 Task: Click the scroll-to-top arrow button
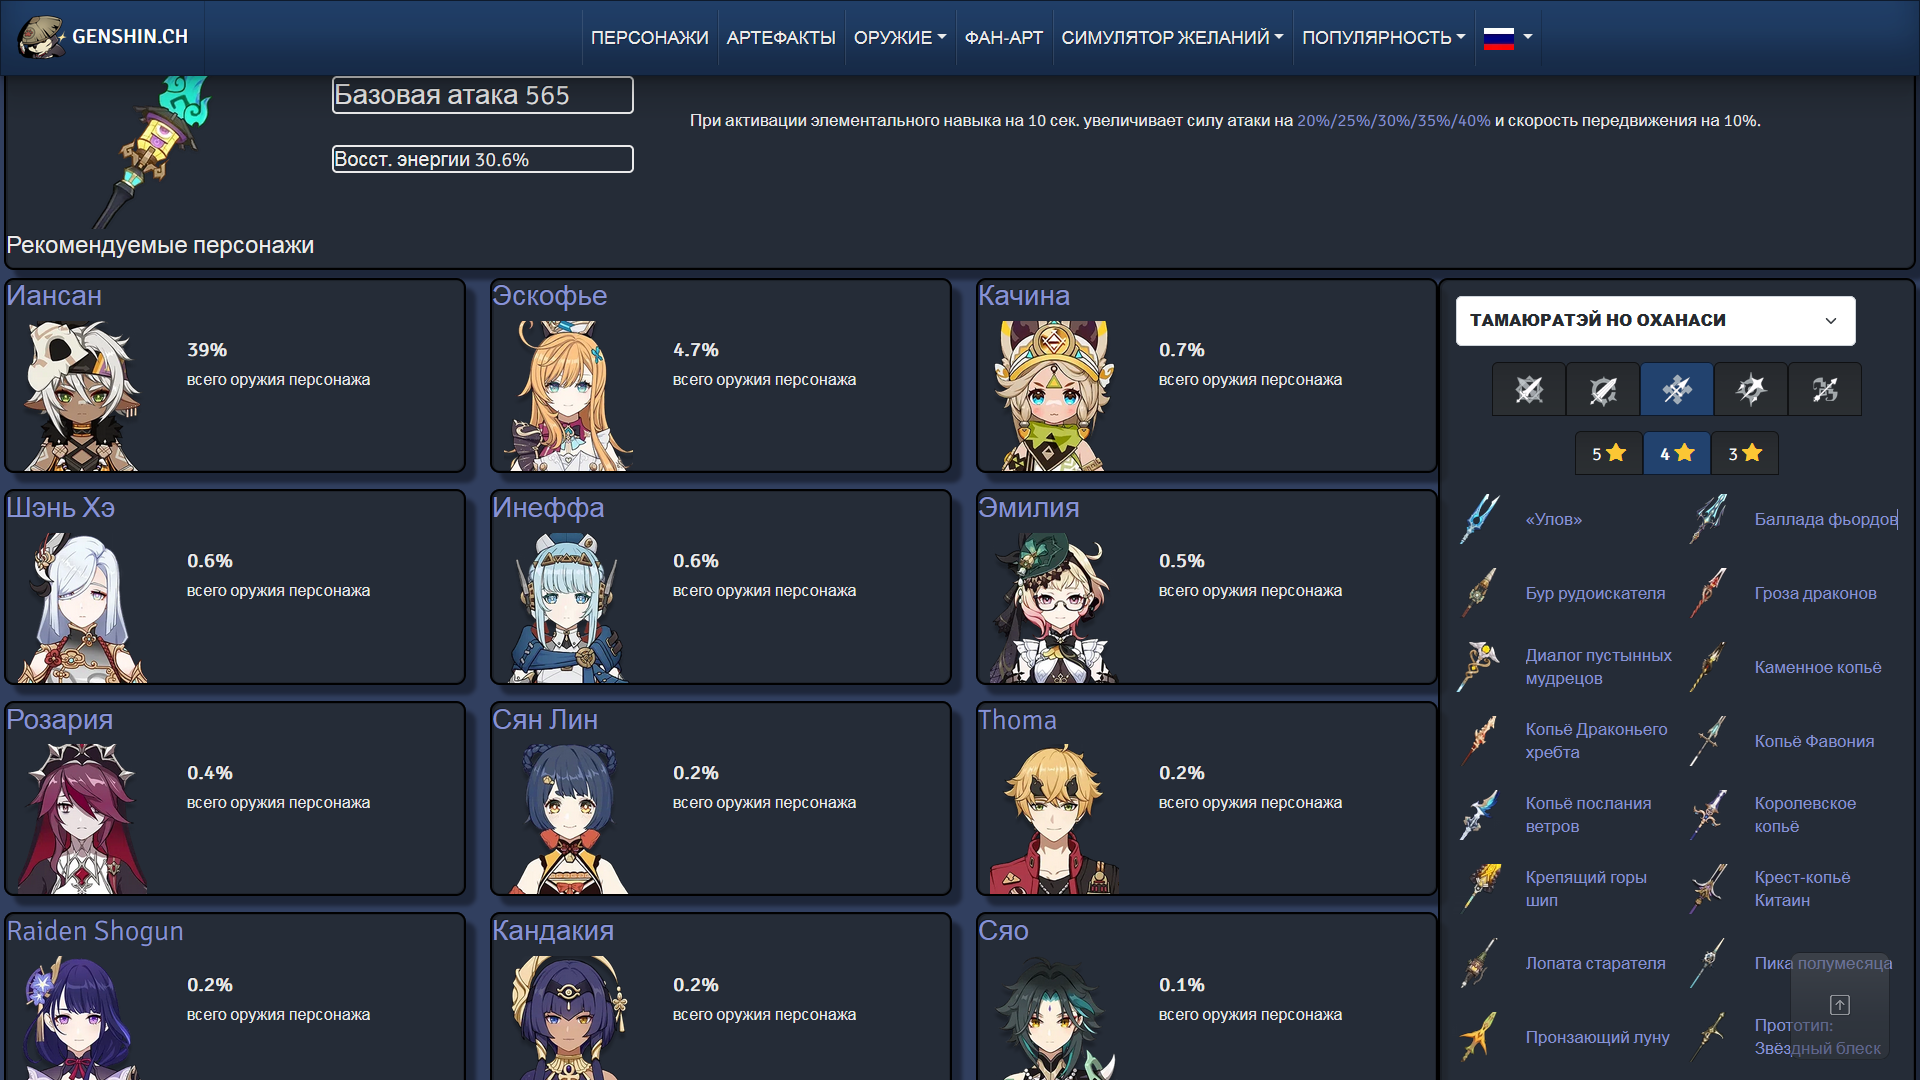pos(1840,1004)
